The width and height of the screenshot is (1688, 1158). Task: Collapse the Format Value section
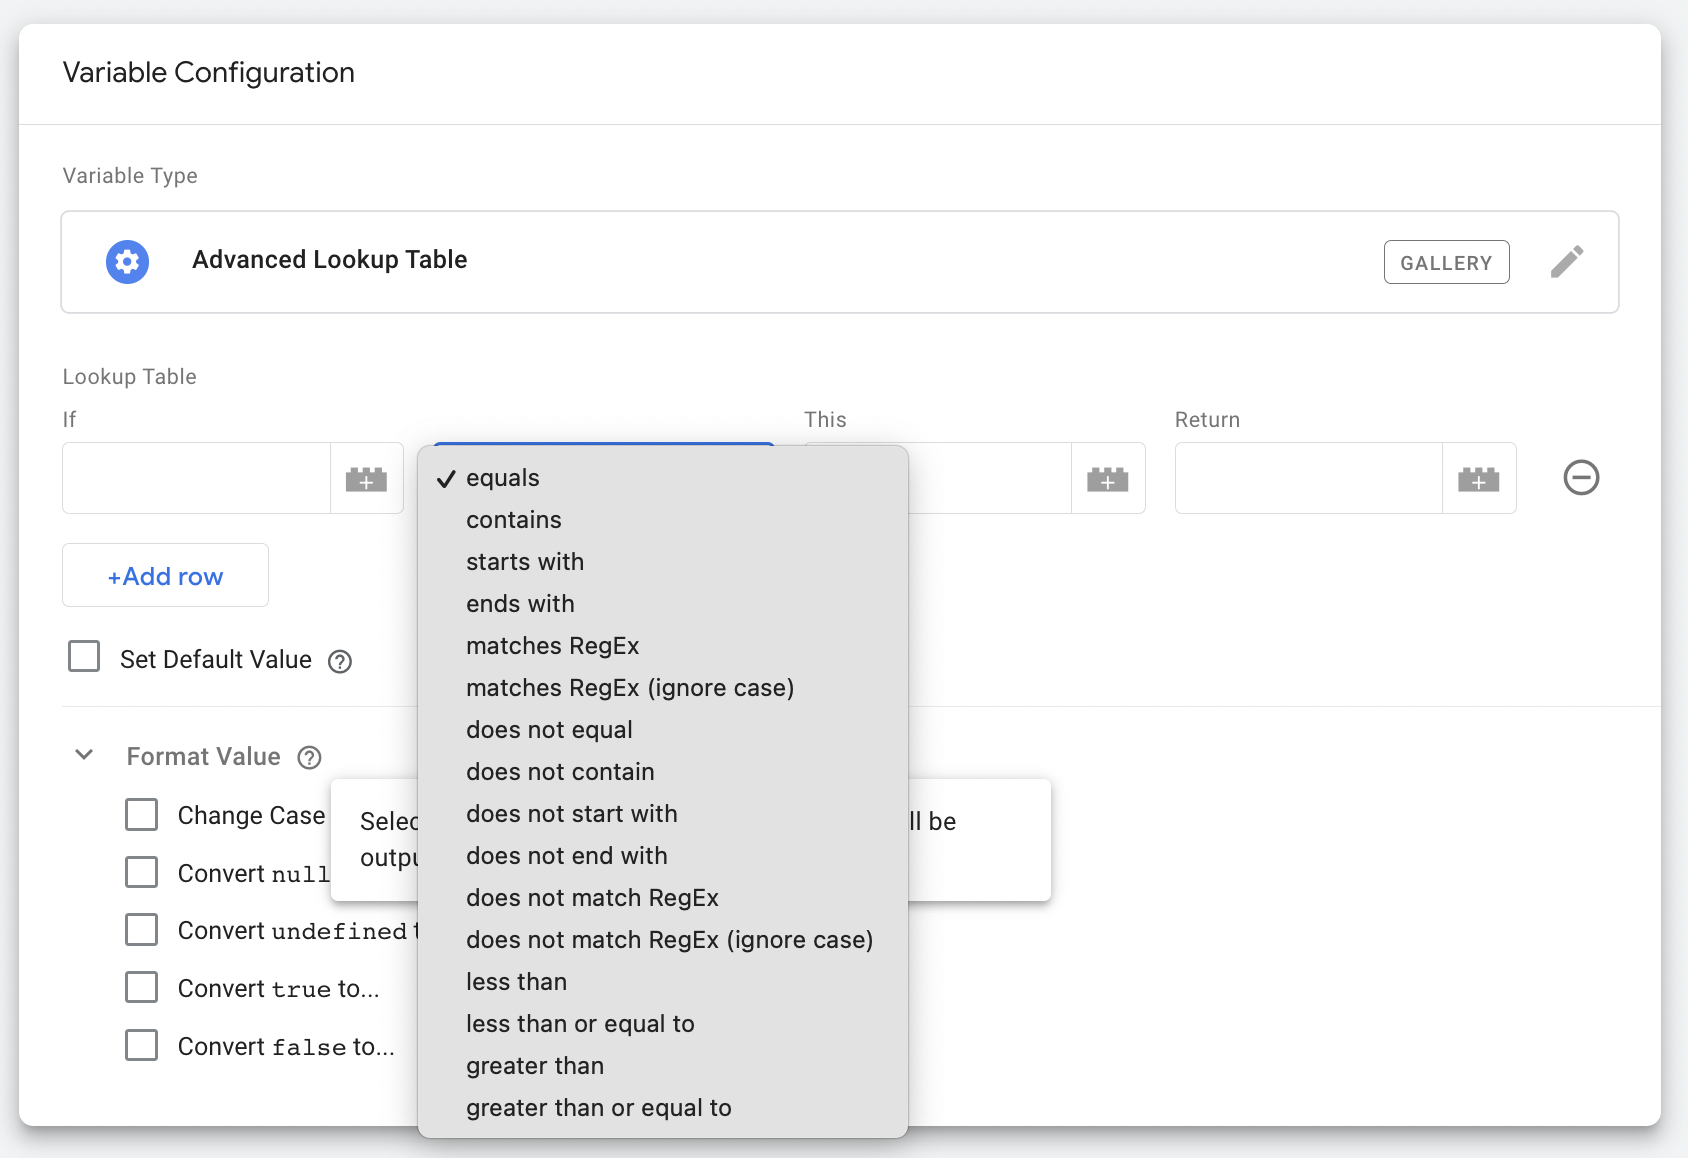coord(85,755)
